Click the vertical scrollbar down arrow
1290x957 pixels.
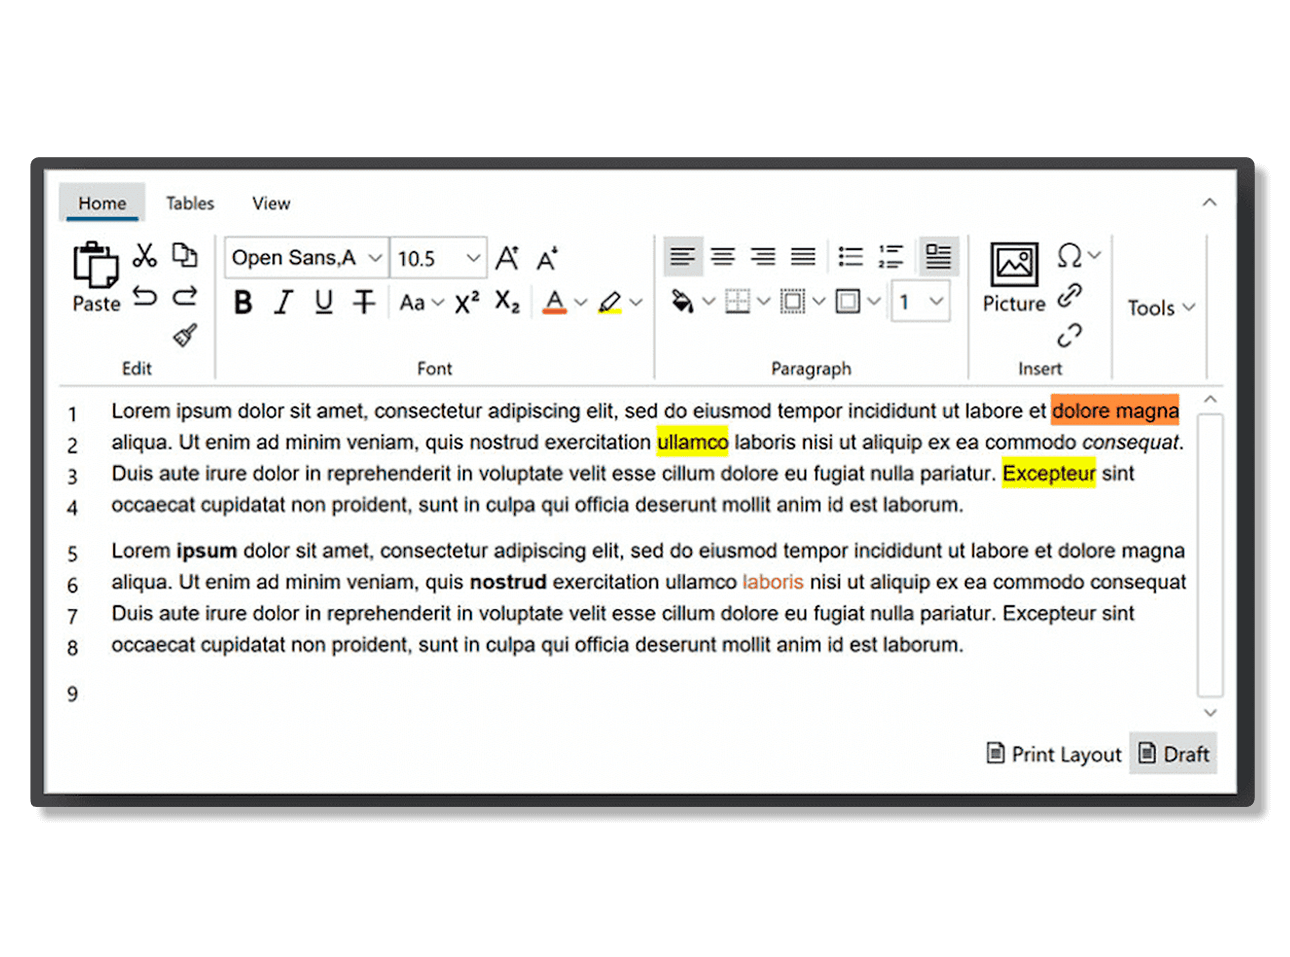pyautogui.click(x=1210, y=713)
